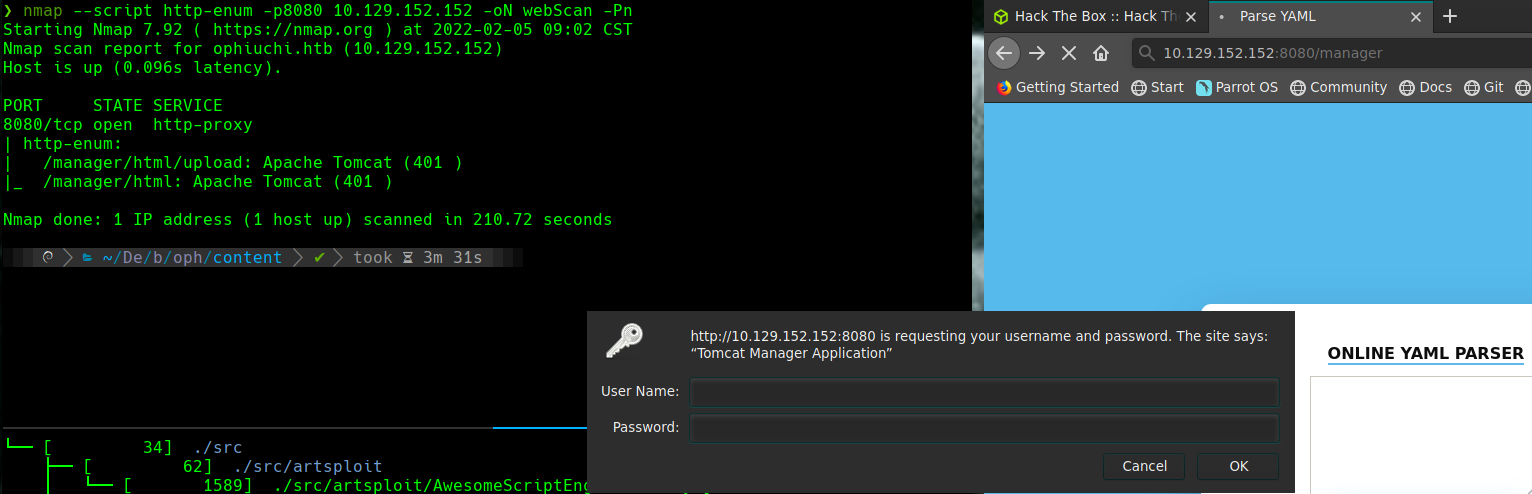The height and width of the screenshot is (494, 1532).
Task: Click the User Name field in the auth dialog
Action: [x=984, y=391]
